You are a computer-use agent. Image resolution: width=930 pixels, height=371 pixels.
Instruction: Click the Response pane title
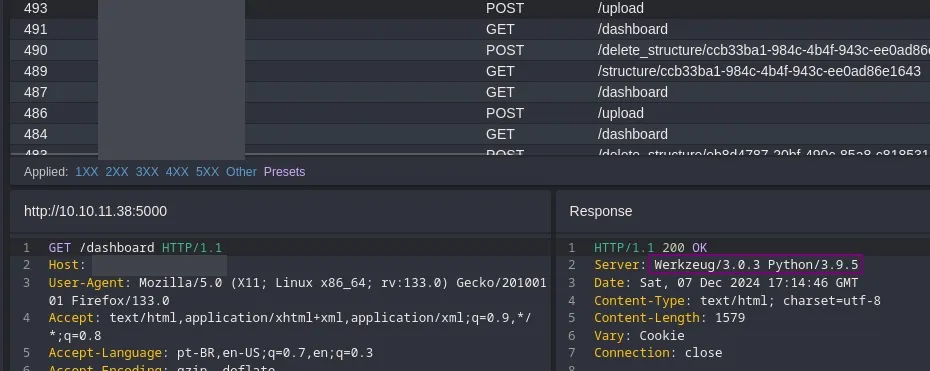(x=601, y=211)
